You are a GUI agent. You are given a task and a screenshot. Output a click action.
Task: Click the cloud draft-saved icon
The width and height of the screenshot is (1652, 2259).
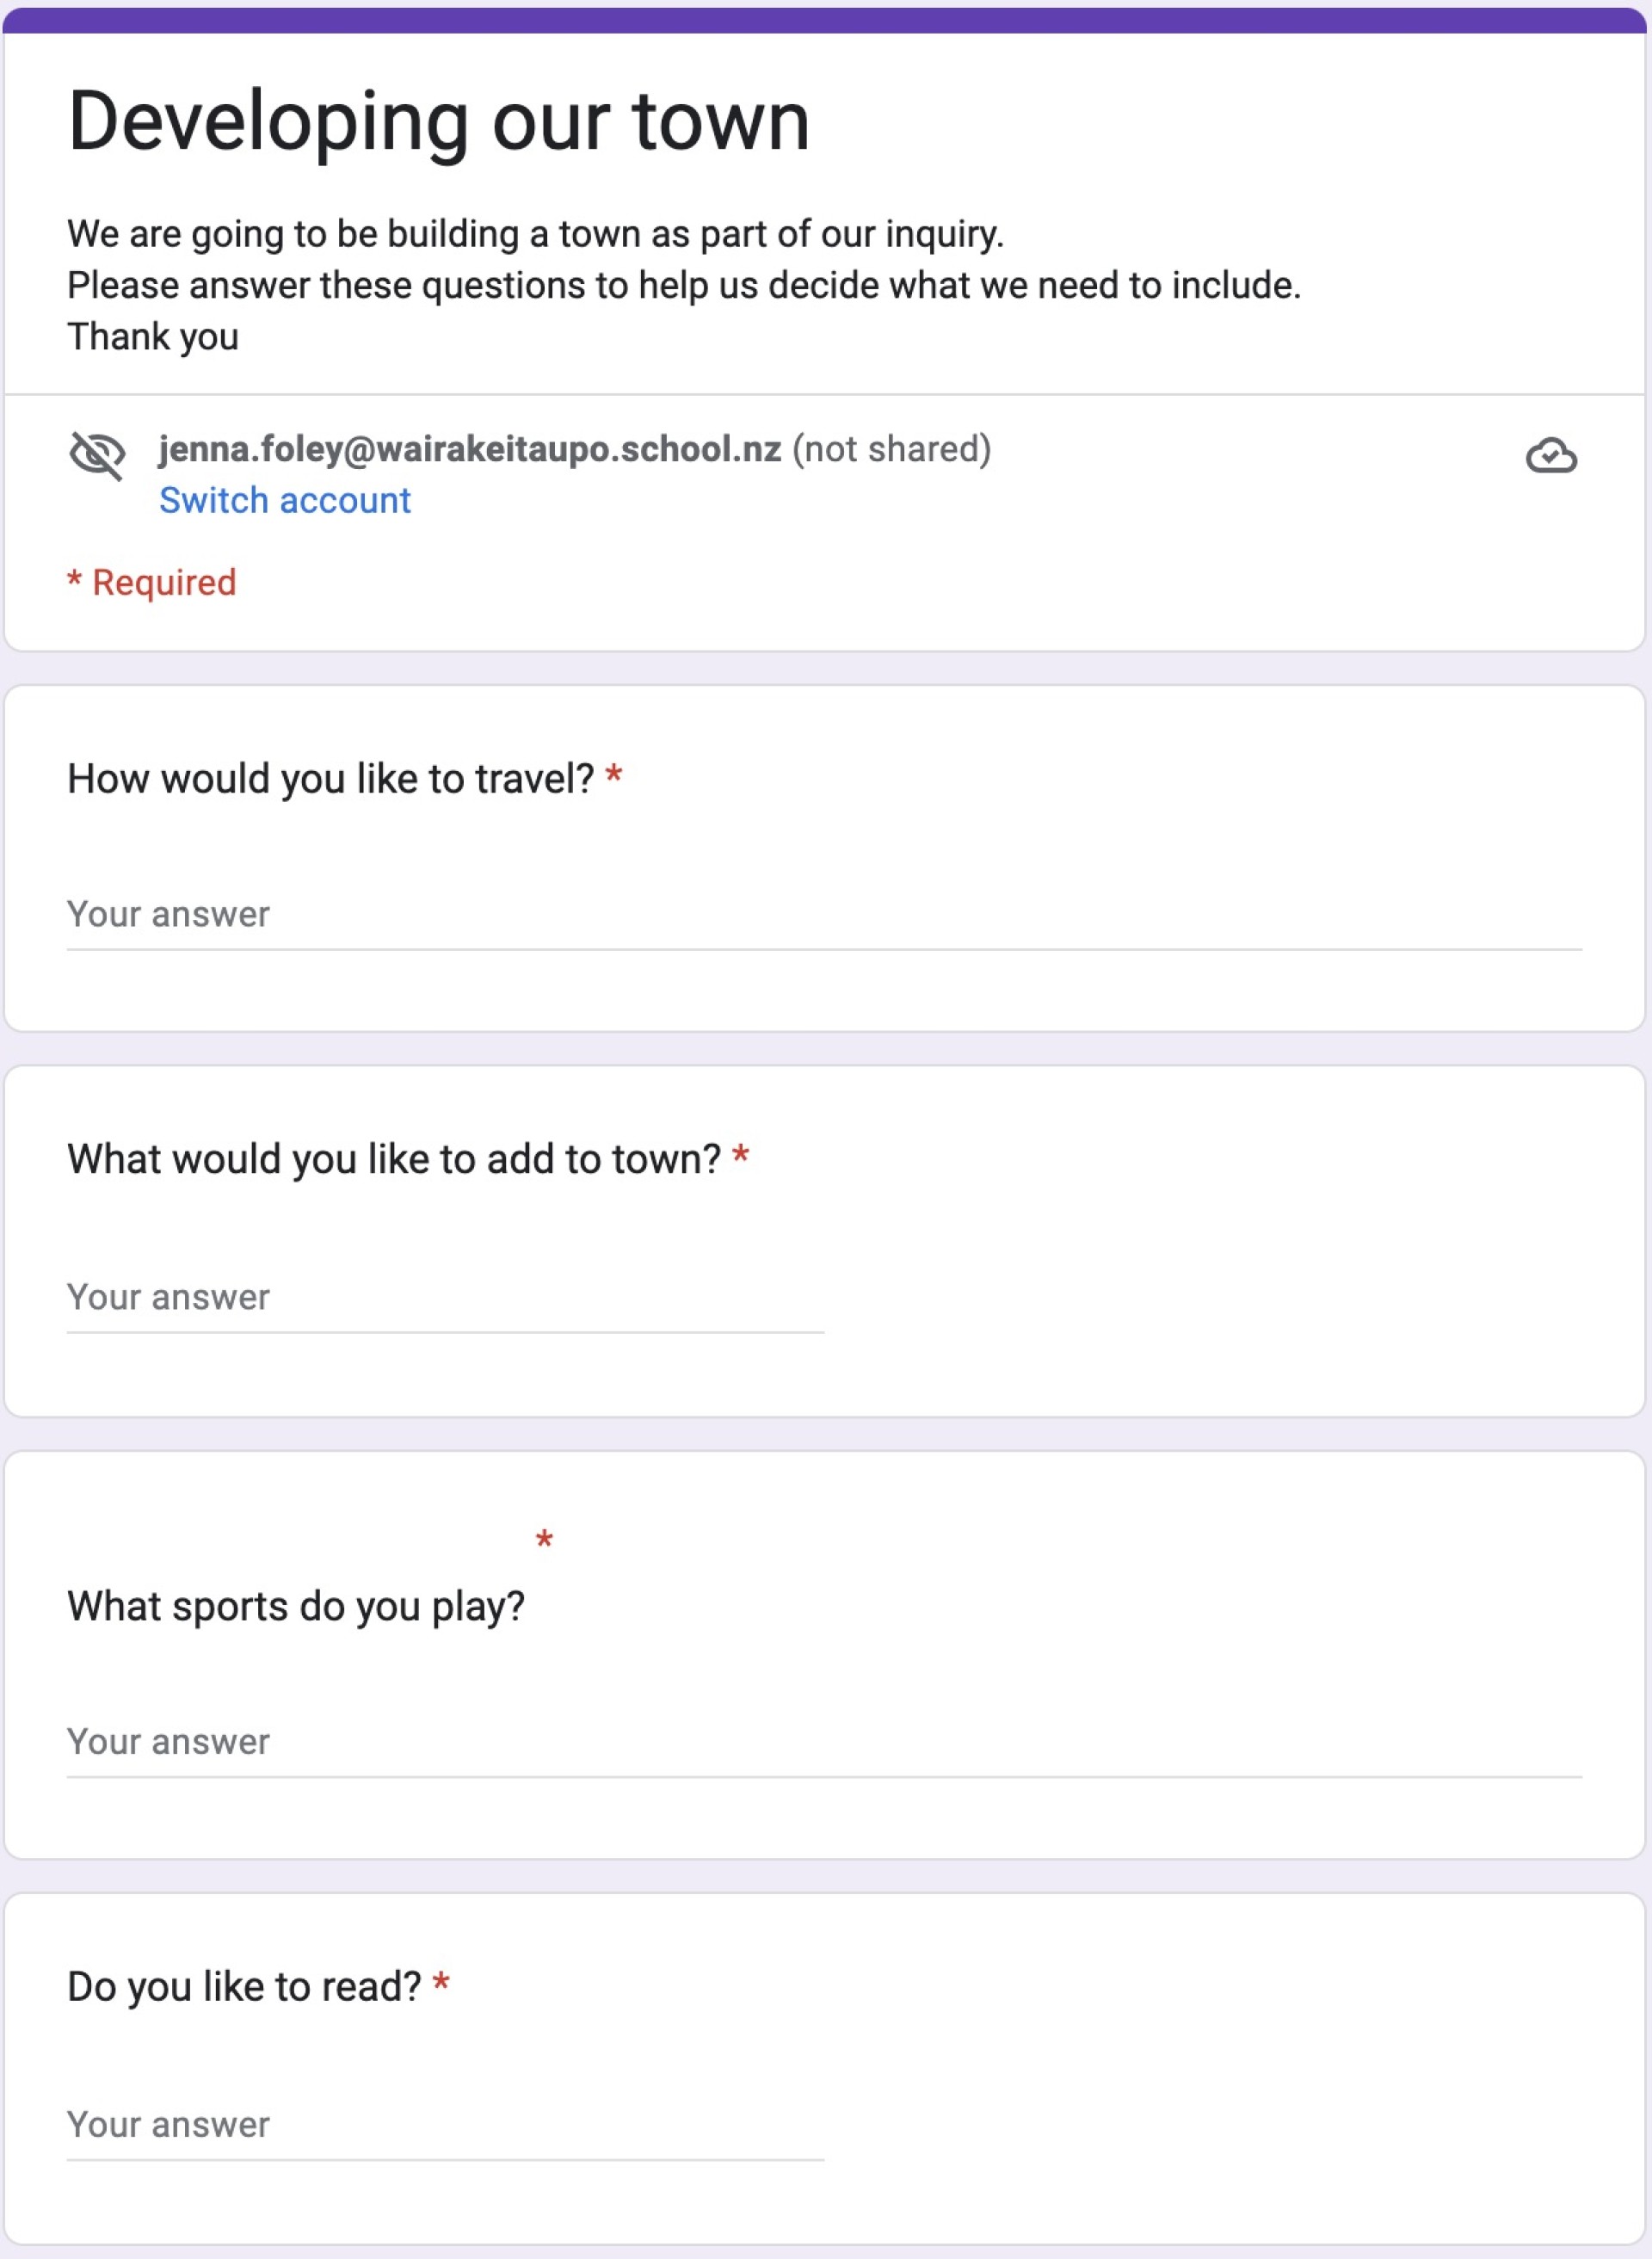pos(1551,456)
